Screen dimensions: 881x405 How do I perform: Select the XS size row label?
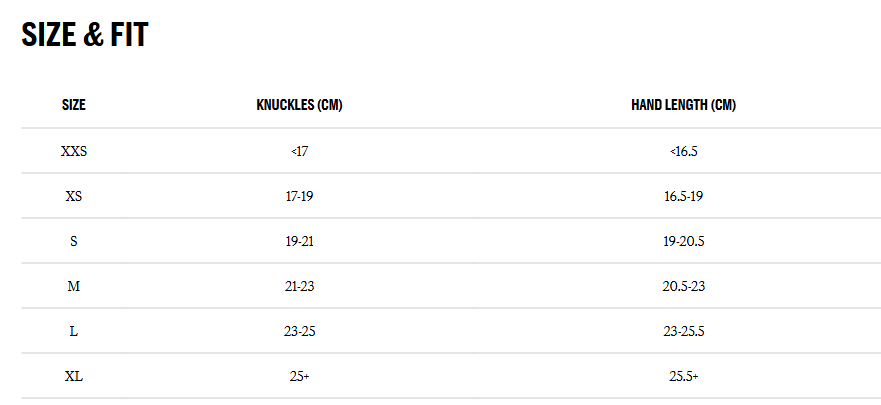pos(73,196)
